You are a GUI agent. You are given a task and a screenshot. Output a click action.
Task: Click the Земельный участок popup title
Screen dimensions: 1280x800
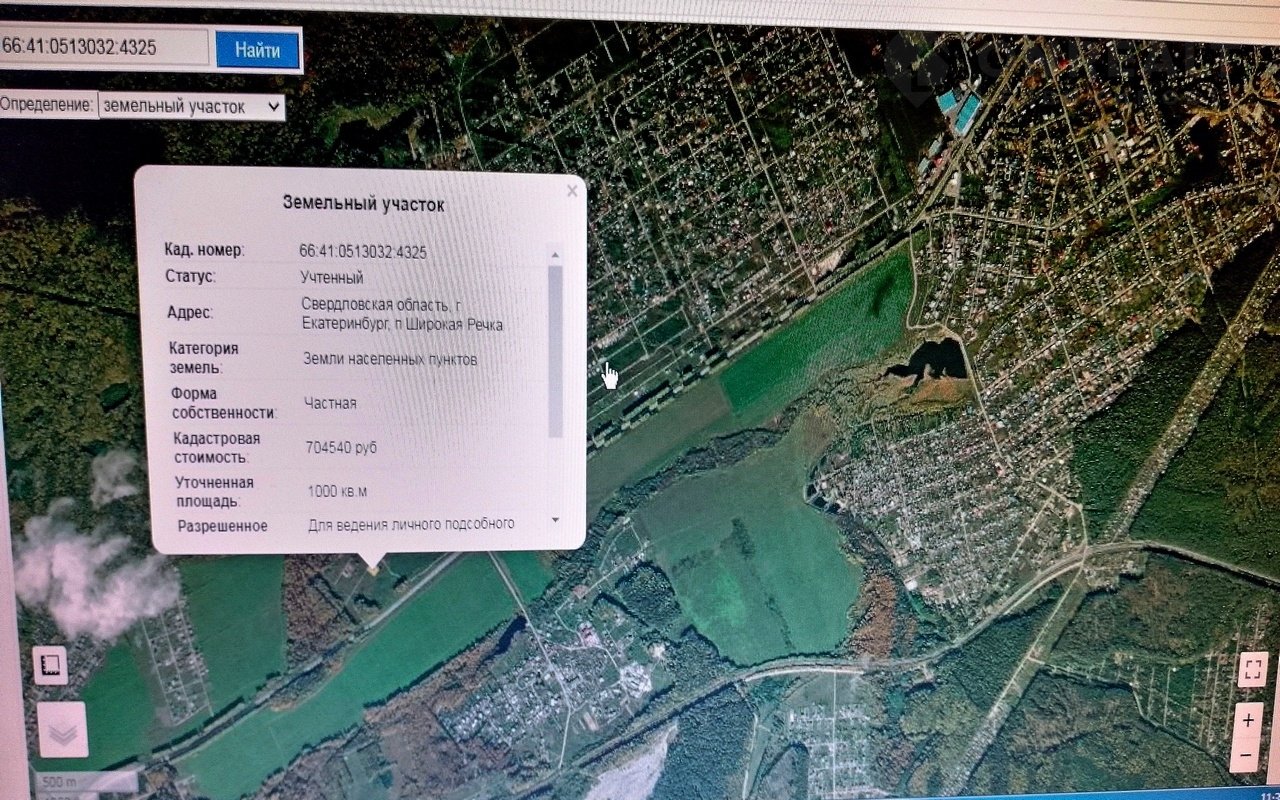(x=363, y=204)
